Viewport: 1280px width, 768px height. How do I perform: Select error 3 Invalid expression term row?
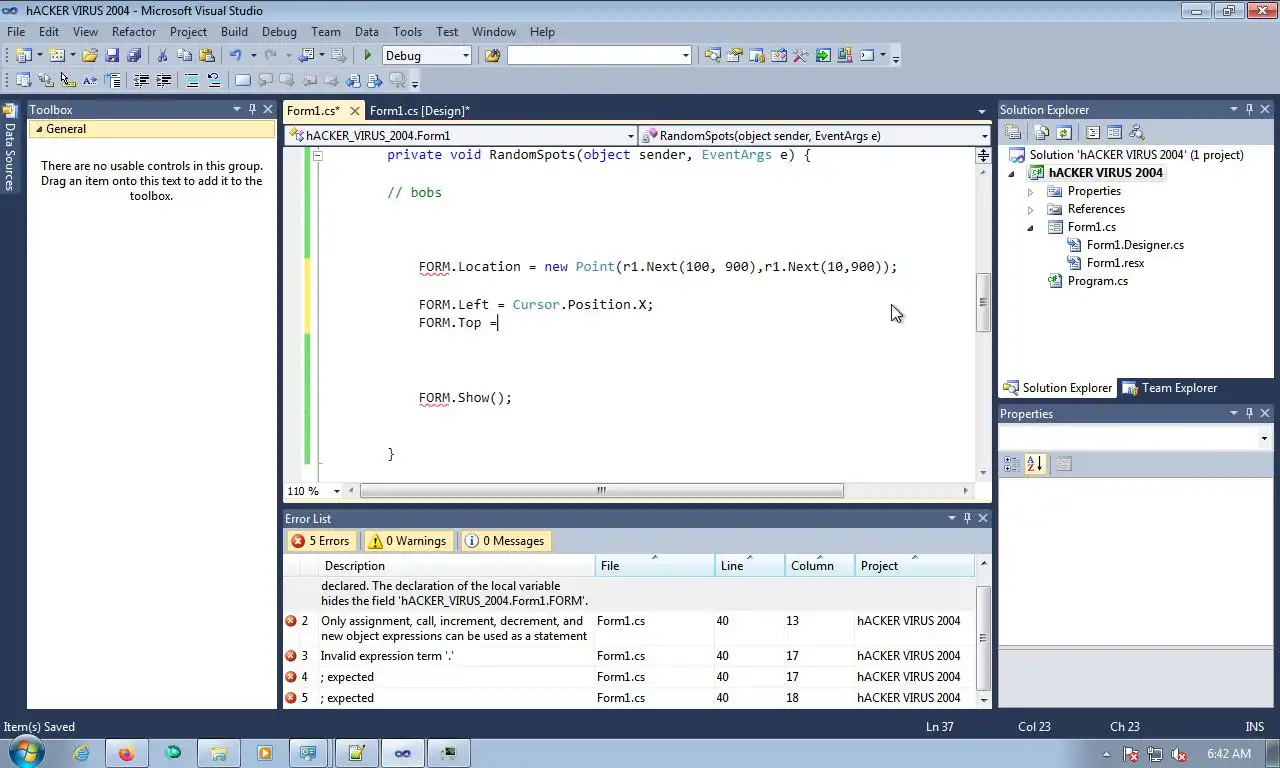(x=628, y=656)
